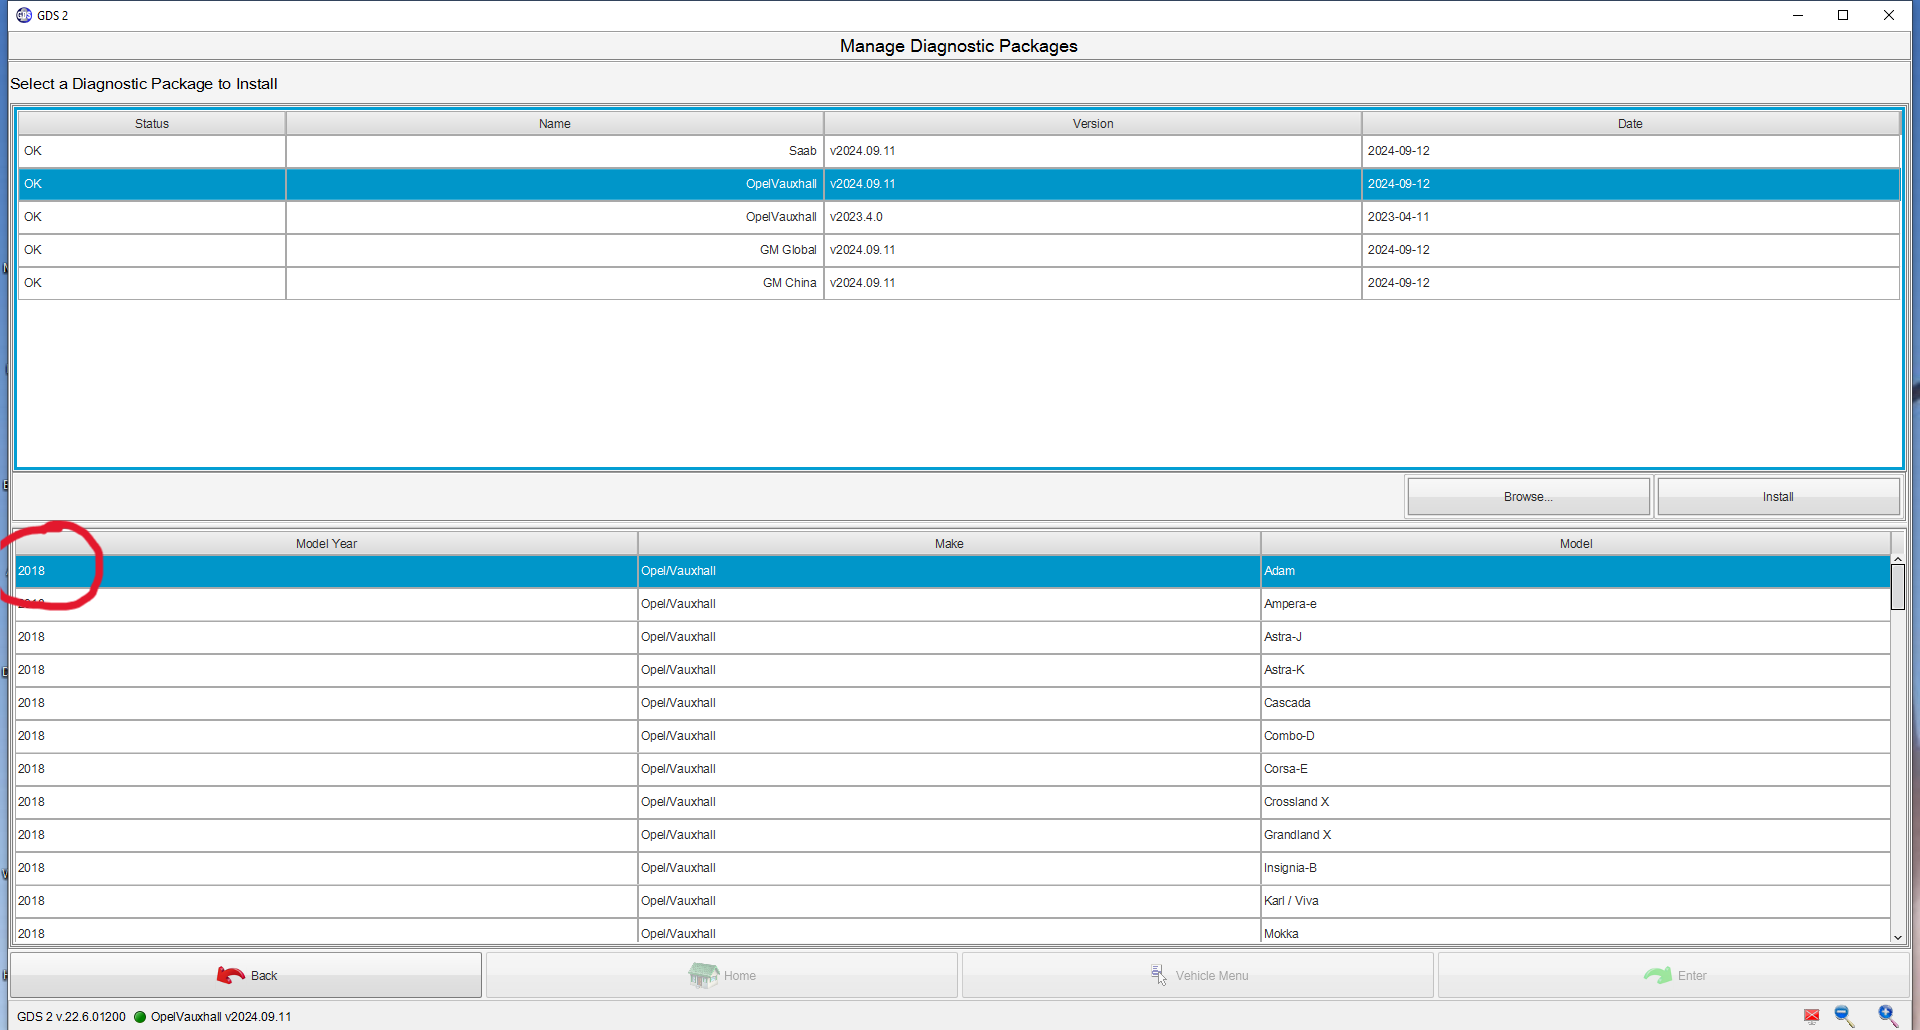The width and height of the screenshot is (1920, 1030).
Task: Click the Make column header
Action: (949, 544)
